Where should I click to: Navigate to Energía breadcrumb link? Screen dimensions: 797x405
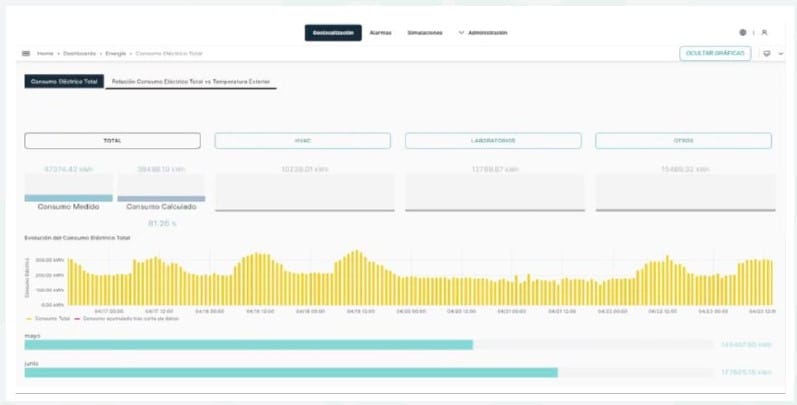[x=115, y=53]
